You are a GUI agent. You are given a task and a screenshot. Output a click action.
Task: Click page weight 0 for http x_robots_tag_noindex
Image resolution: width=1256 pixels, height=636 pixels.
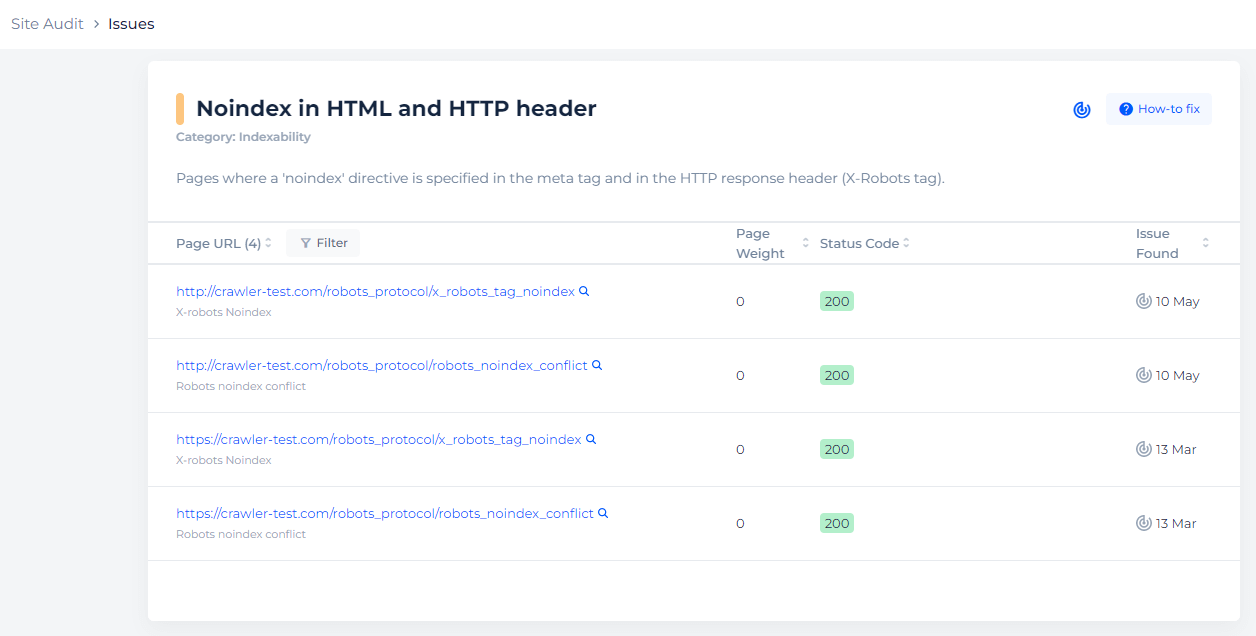(x=740, y=301)
